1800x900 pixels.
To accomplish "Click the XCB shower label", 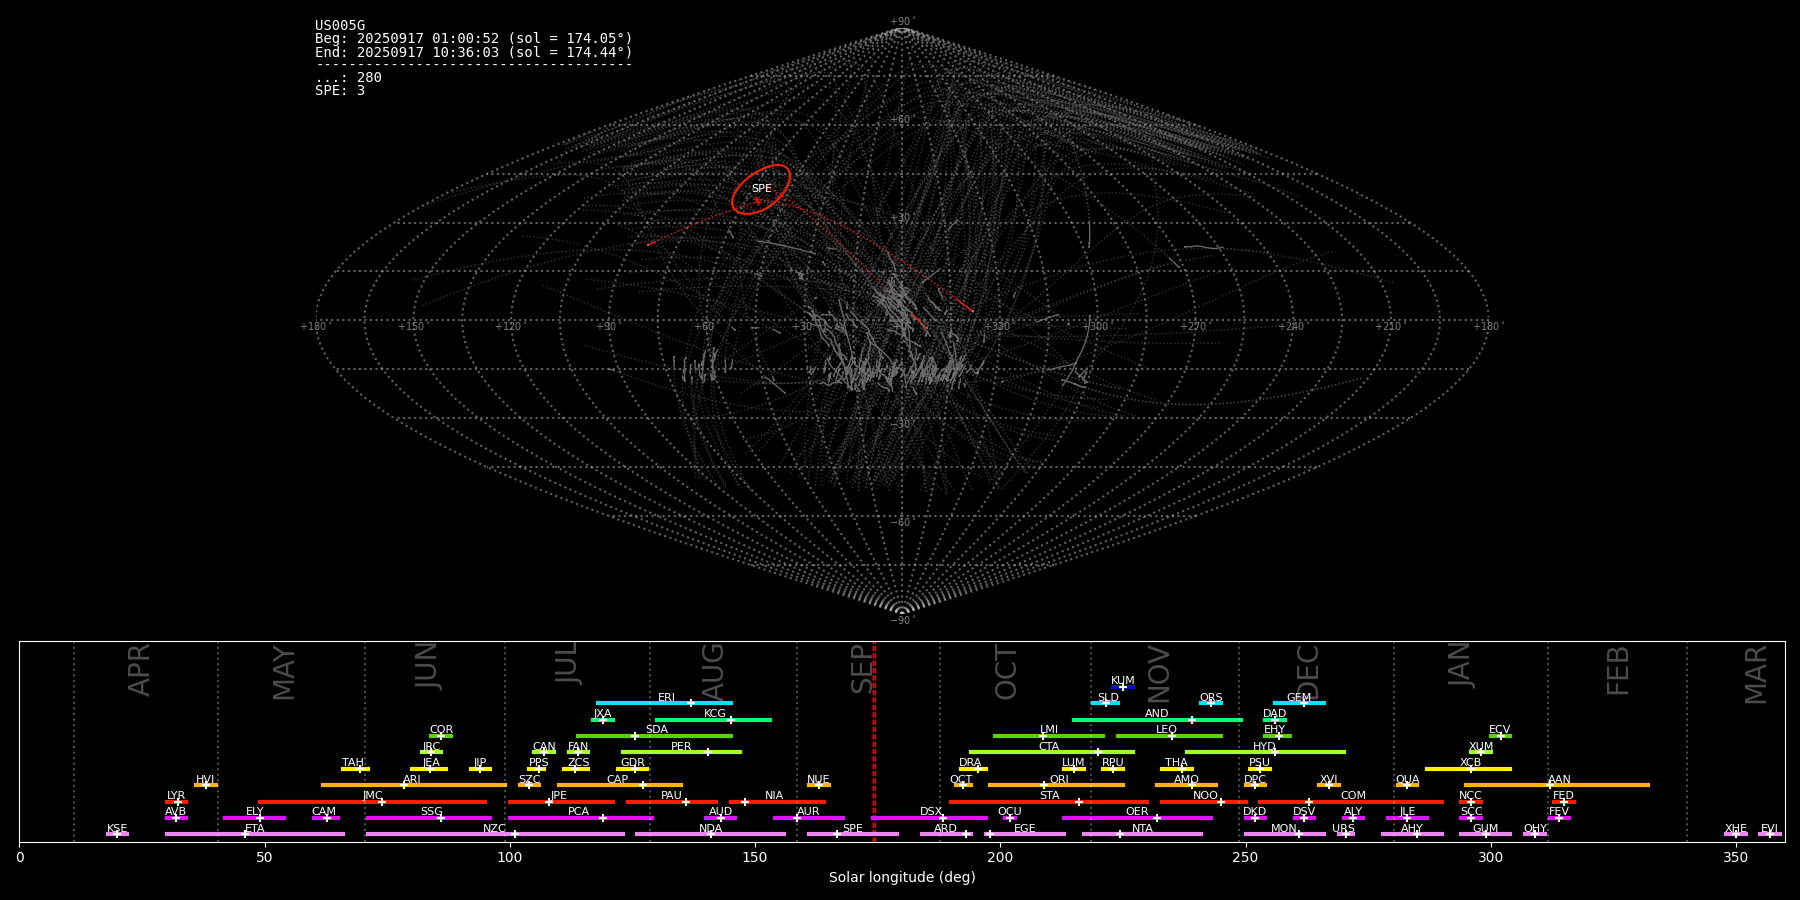I will (x=1470, y=763).
